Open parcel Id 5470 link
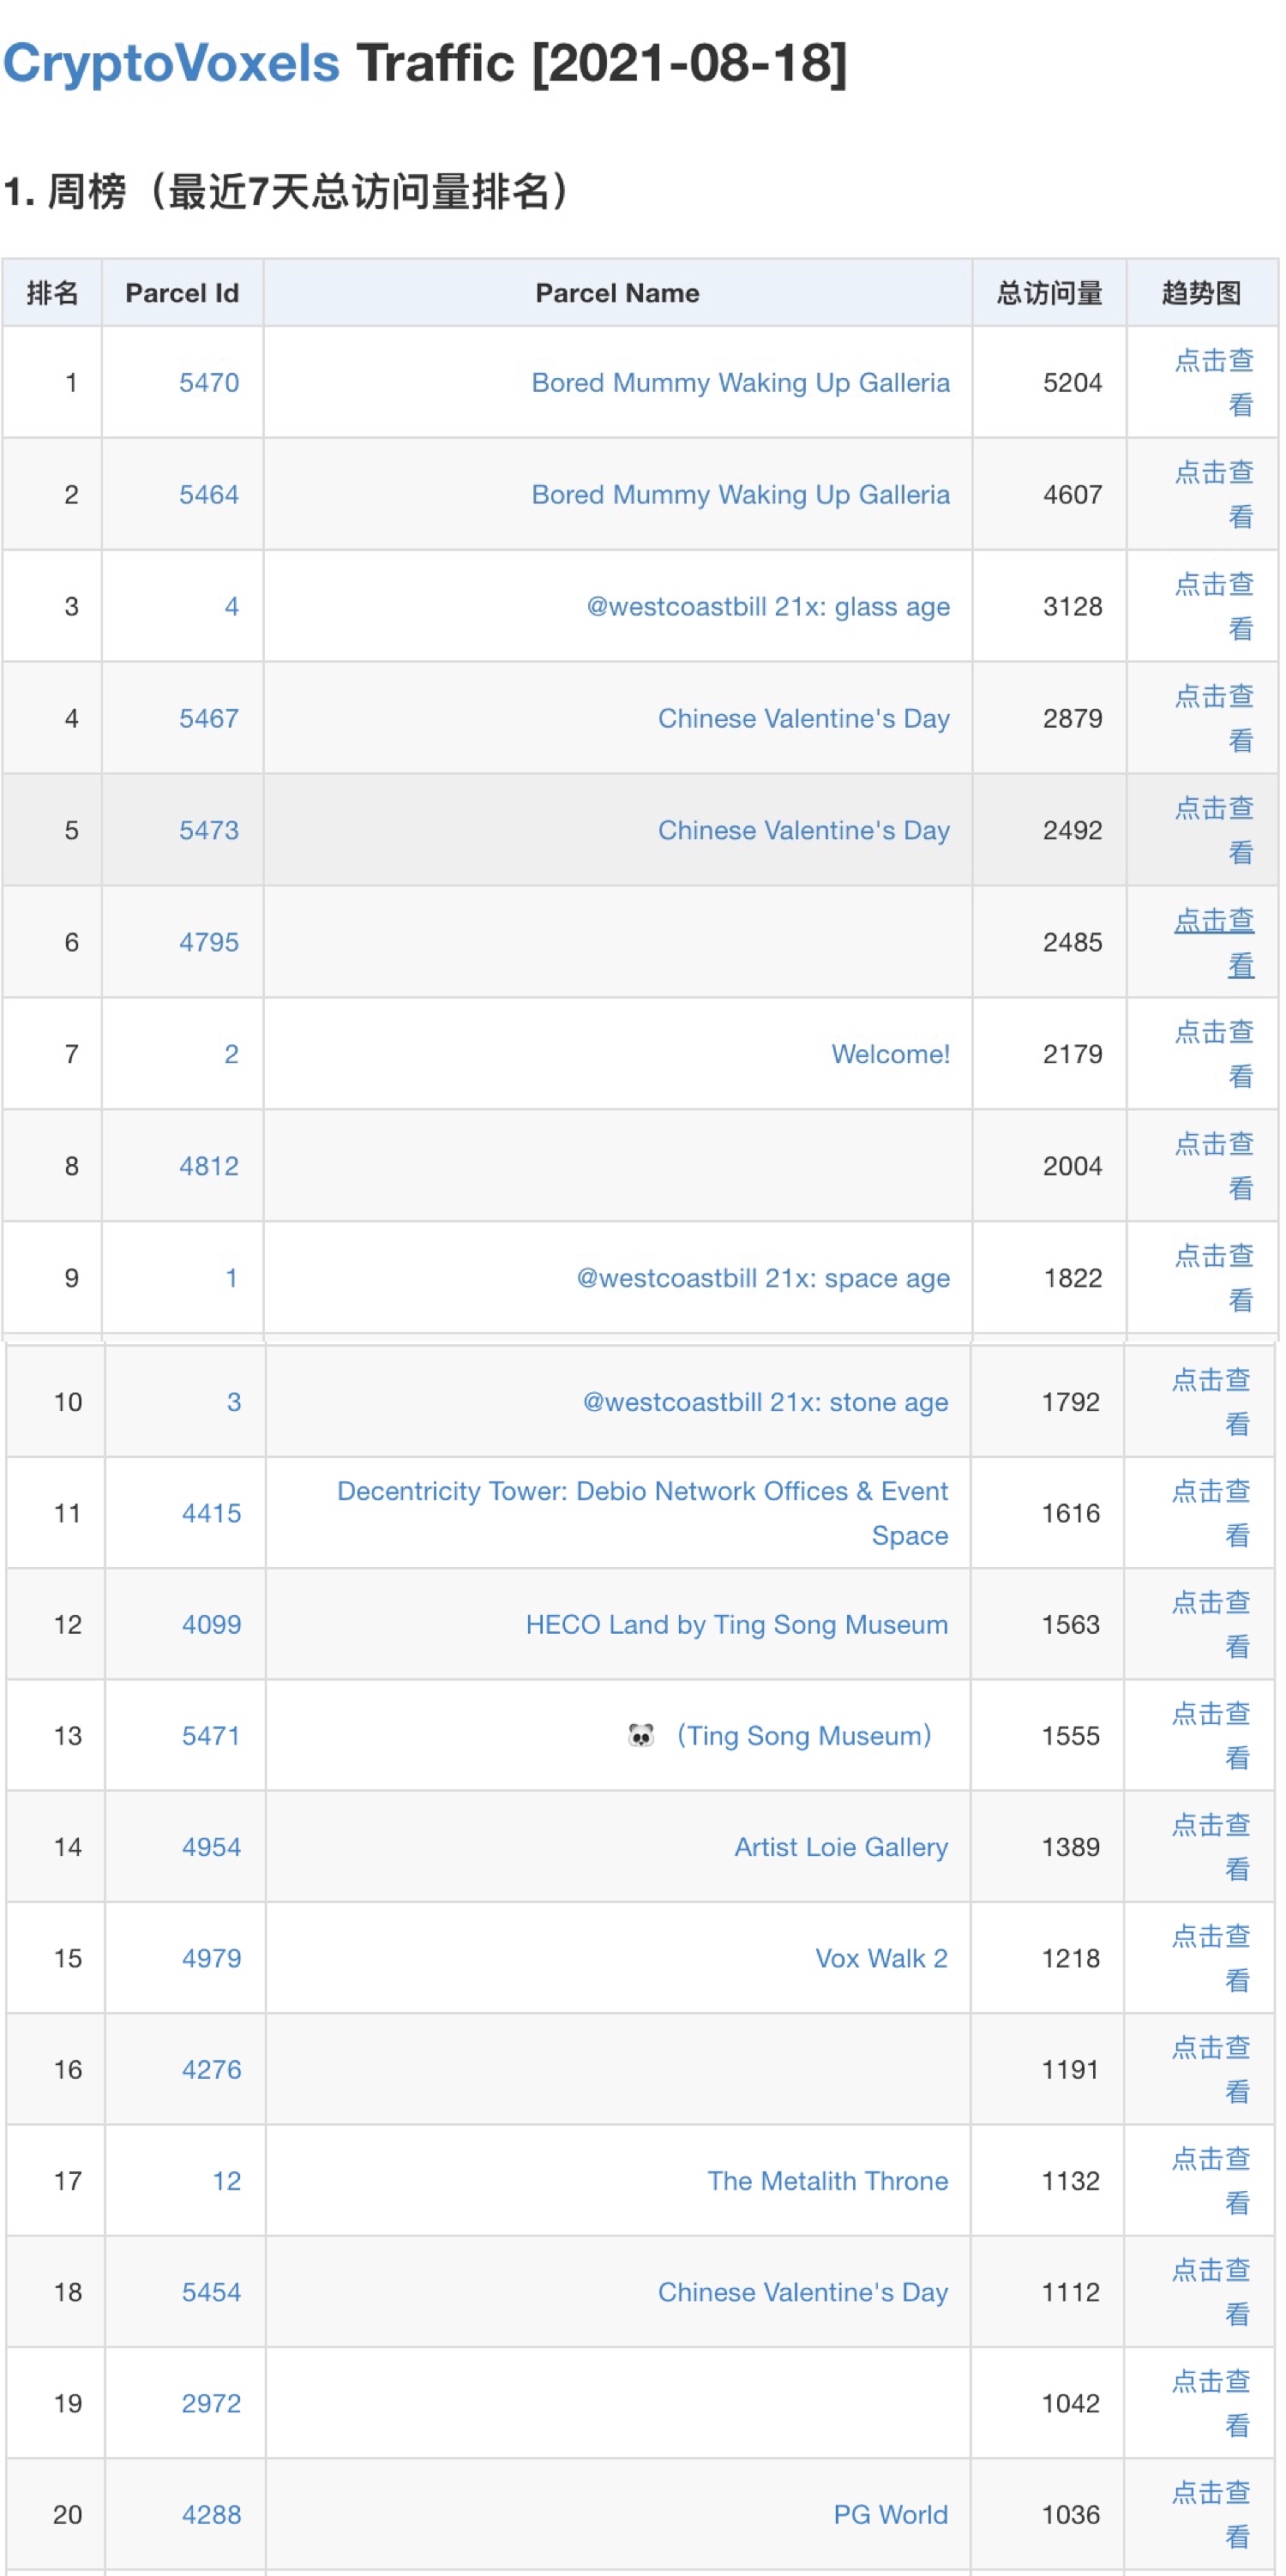 pos(209,383)
